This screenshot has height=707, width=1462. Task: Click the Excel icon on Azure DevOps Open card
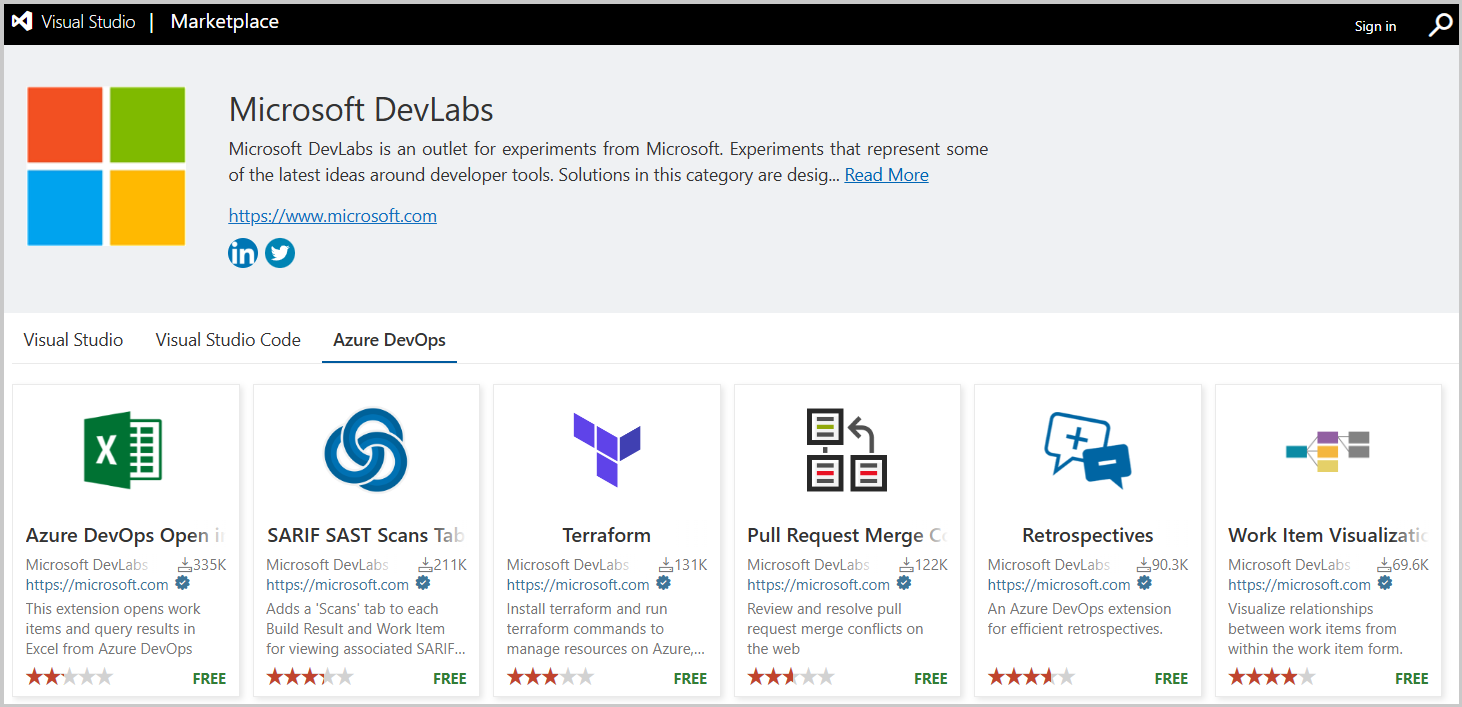[x=122, y=450]
